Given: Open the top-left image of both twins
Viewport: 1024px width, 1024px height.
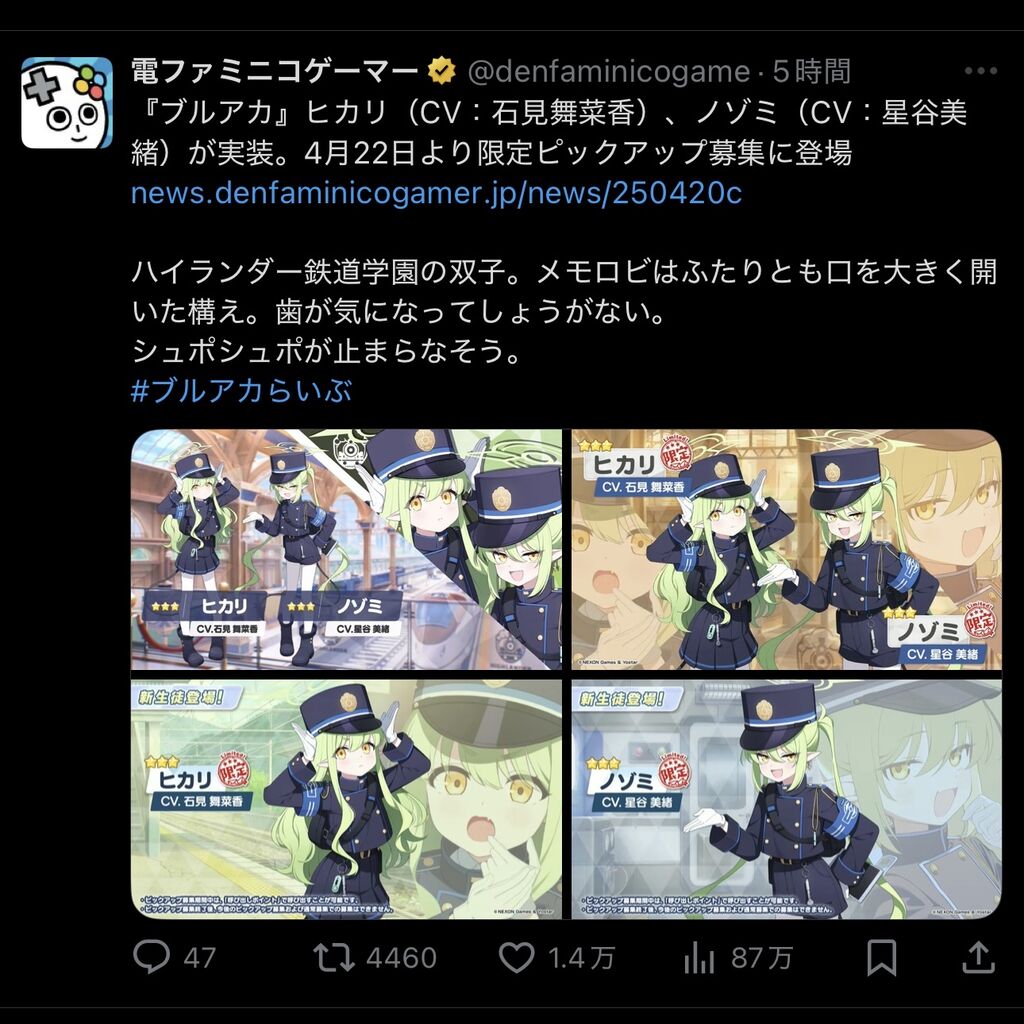Looking at the screenshot, I should [346, 549].
